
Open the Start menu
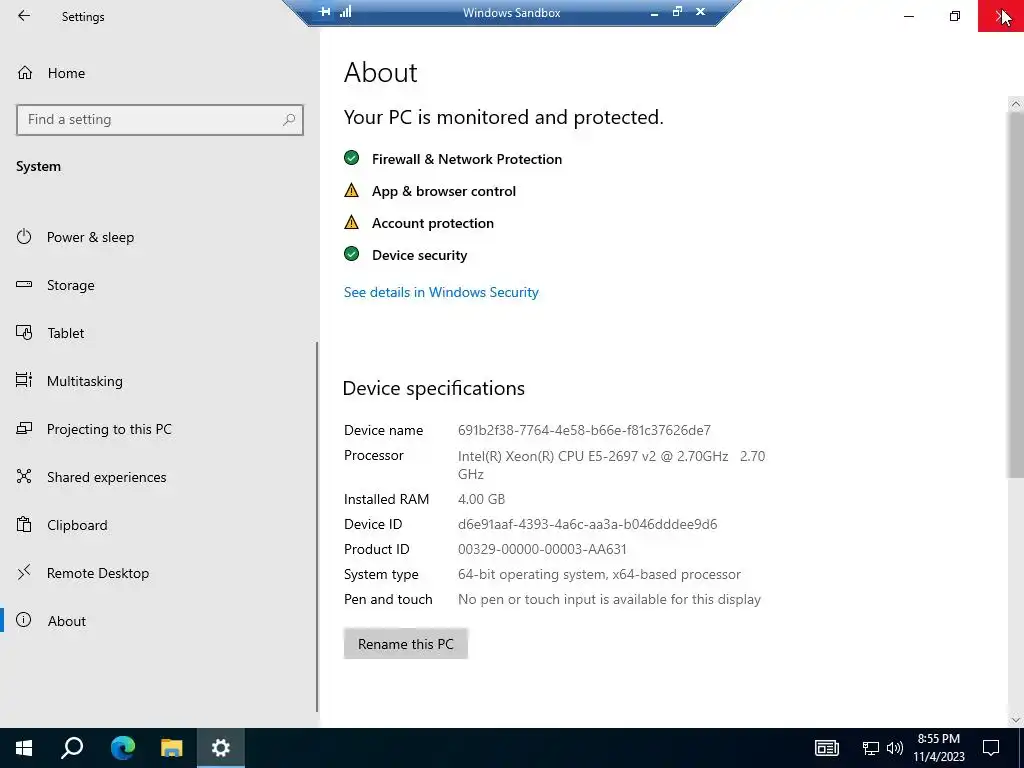(24, 748)
